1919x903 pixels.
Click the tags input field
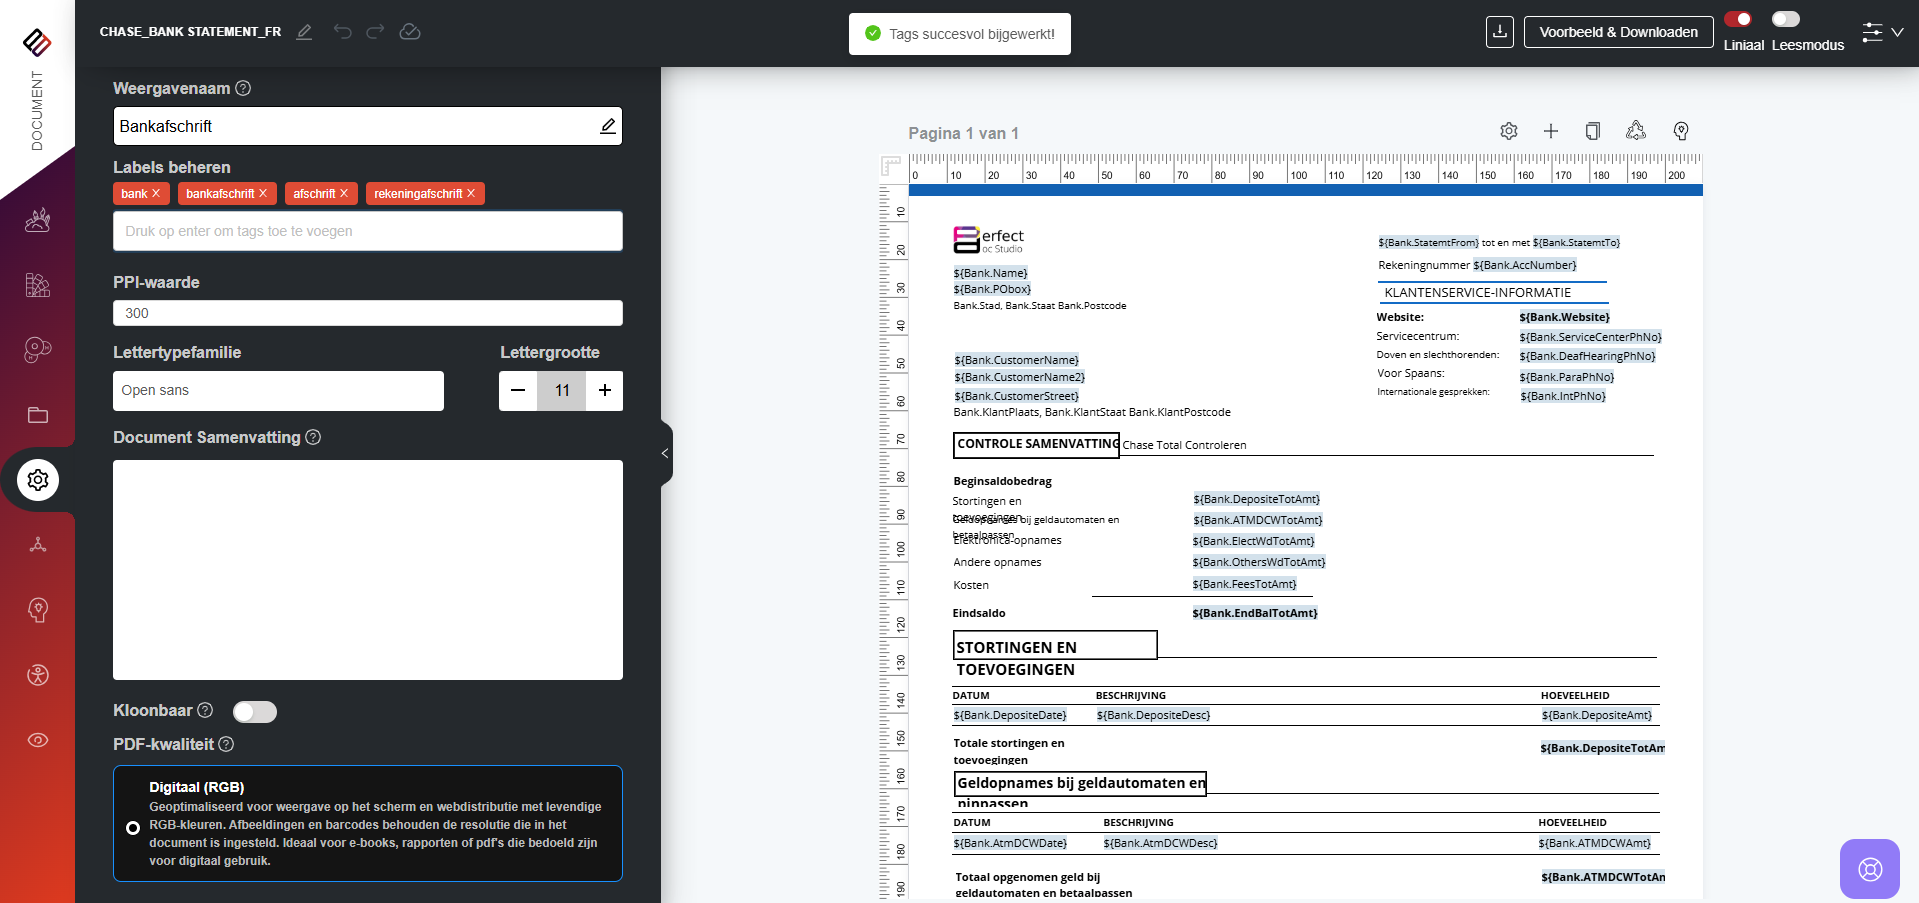tap(367, 231)
